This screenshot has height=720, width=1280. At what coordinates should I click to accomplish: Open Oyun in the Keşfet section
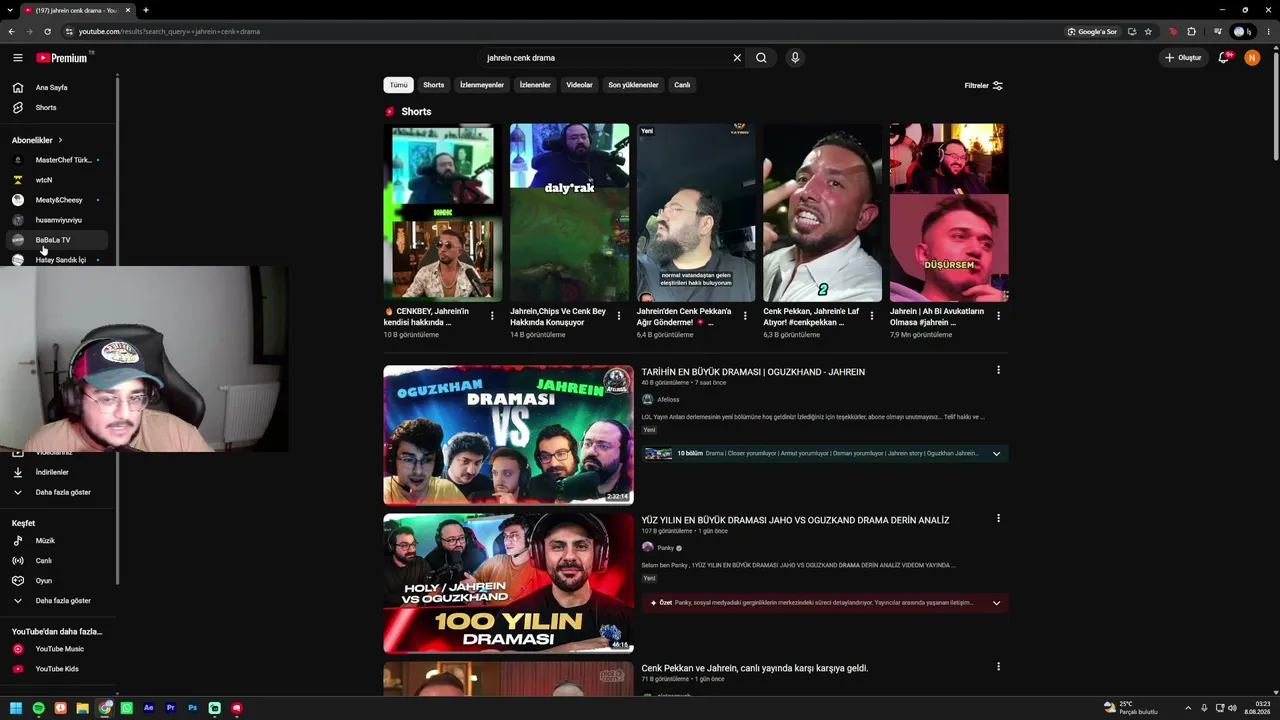pos(58,581)
